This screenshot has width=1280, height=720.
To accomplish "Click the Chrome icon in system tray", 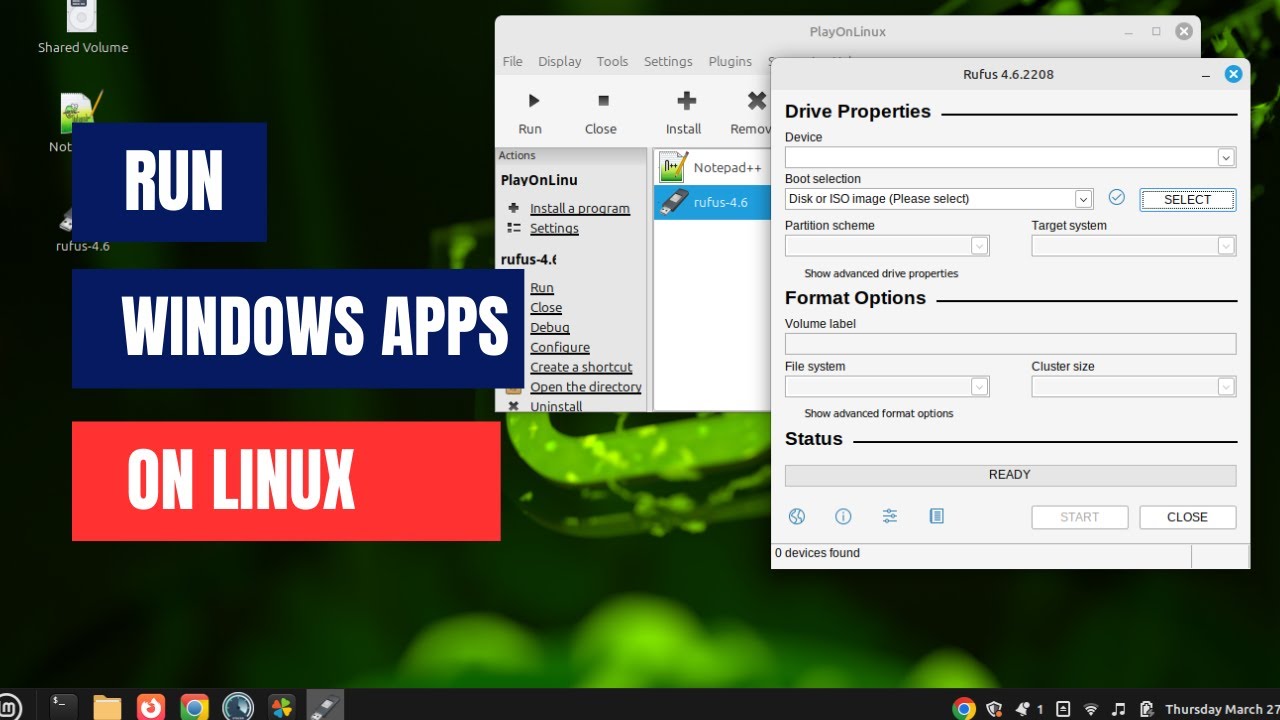I will click(x=964, y=709).
